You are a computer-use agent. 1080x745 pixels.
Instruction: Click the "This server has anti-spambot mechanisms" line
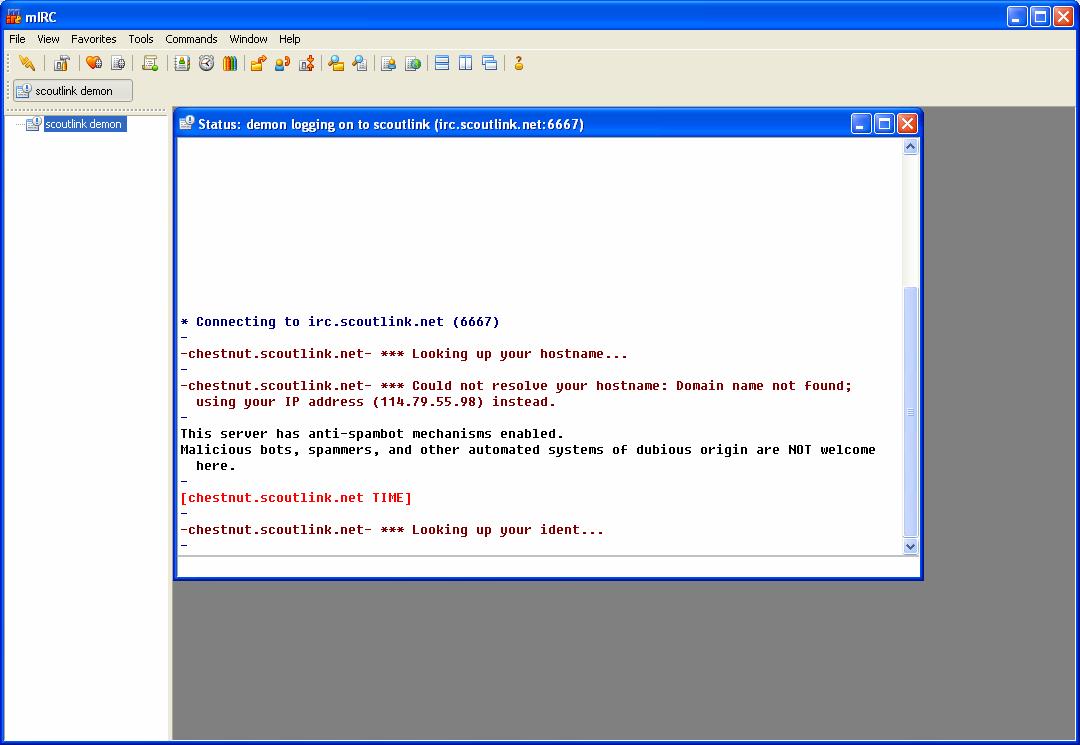pos(372,434)
